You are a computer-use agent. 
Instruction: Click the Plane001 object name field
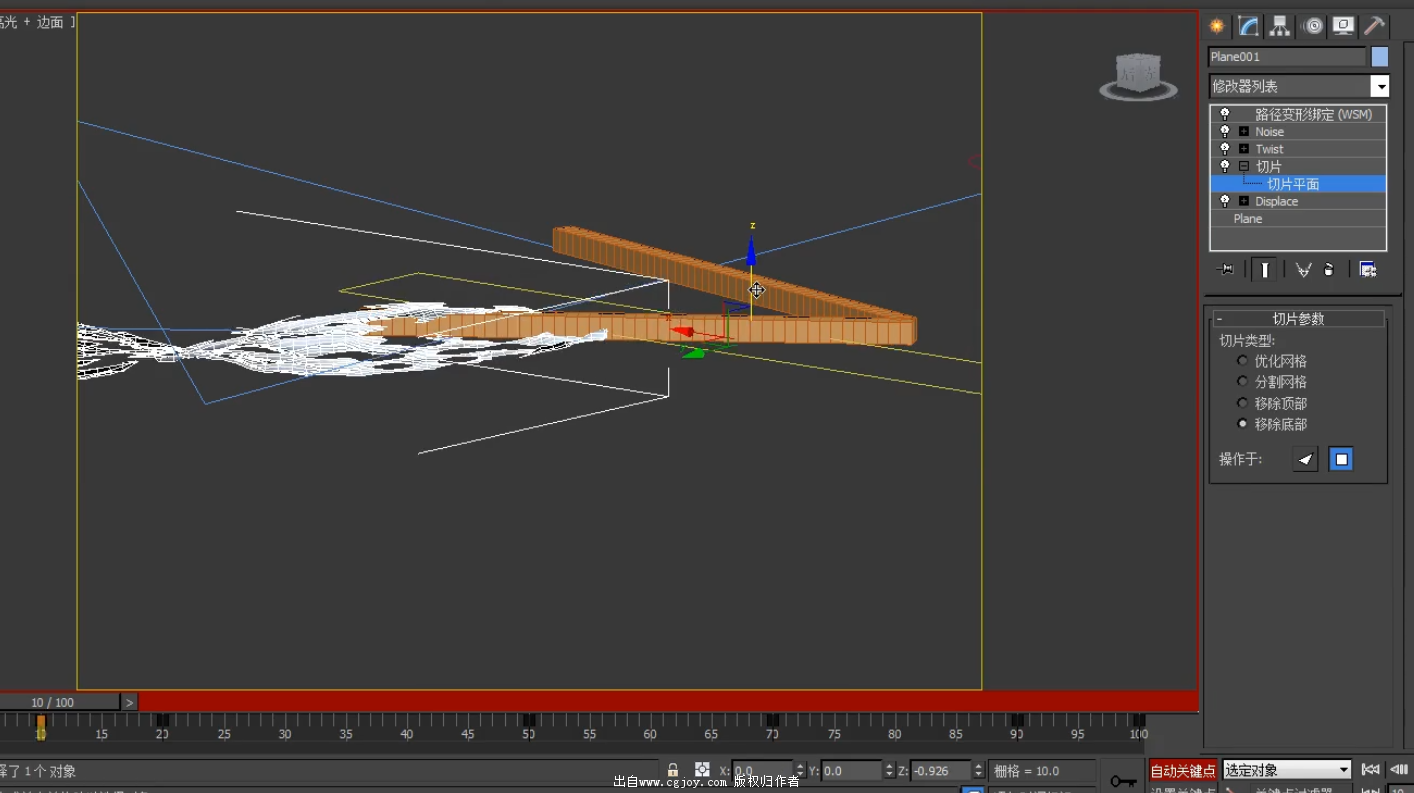pyautogui.click(x=1287, y=57)
